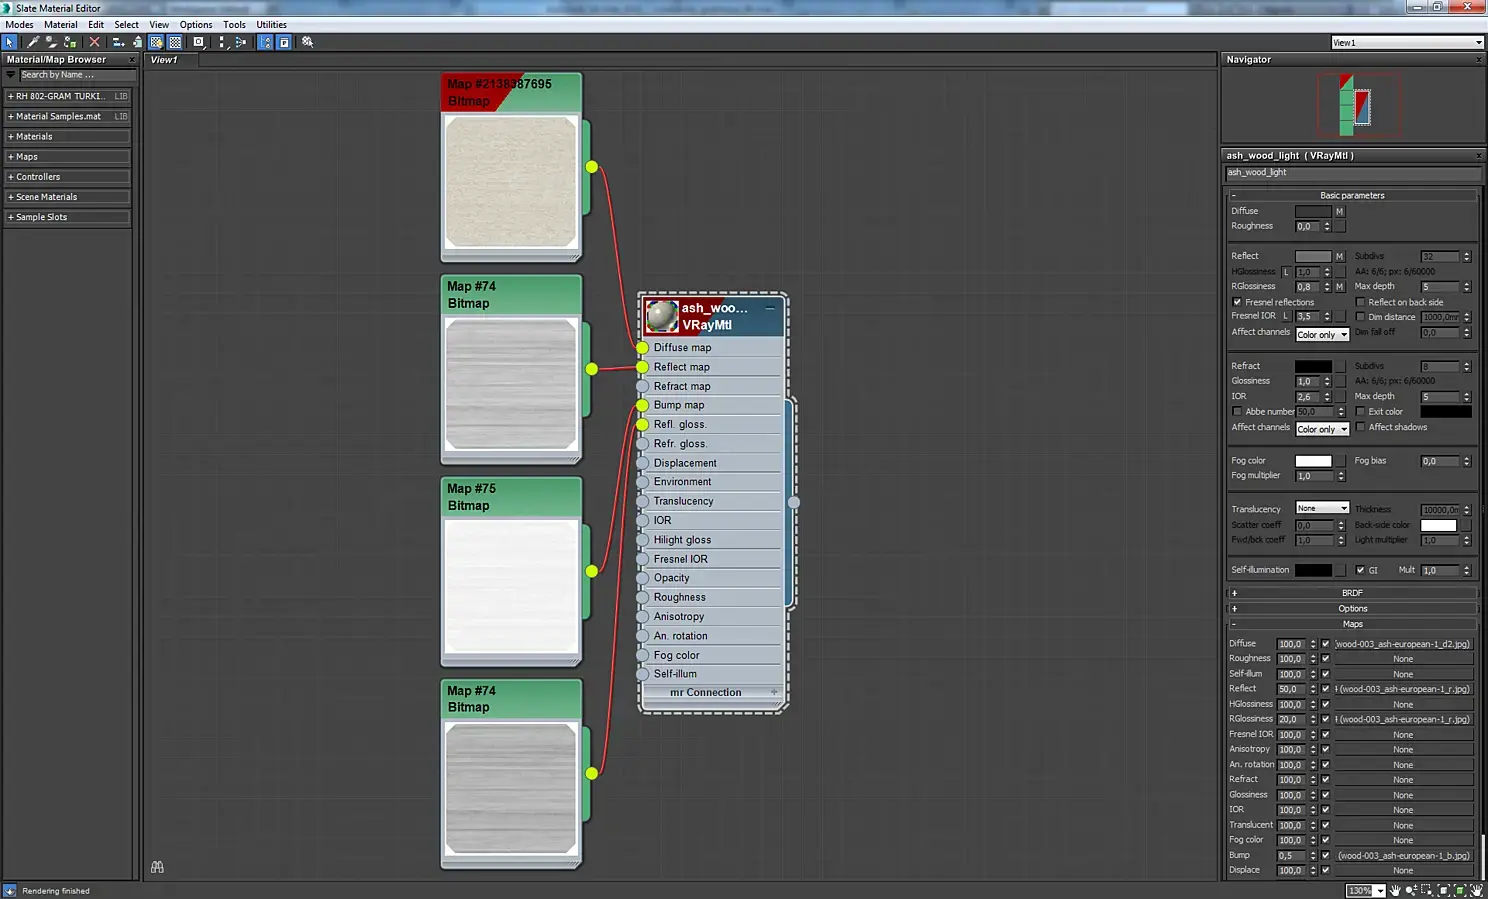Pick material from object with the eyedropper
Image resolution: width=1488 pixels, height=899 pixels.
click(33, 42)
